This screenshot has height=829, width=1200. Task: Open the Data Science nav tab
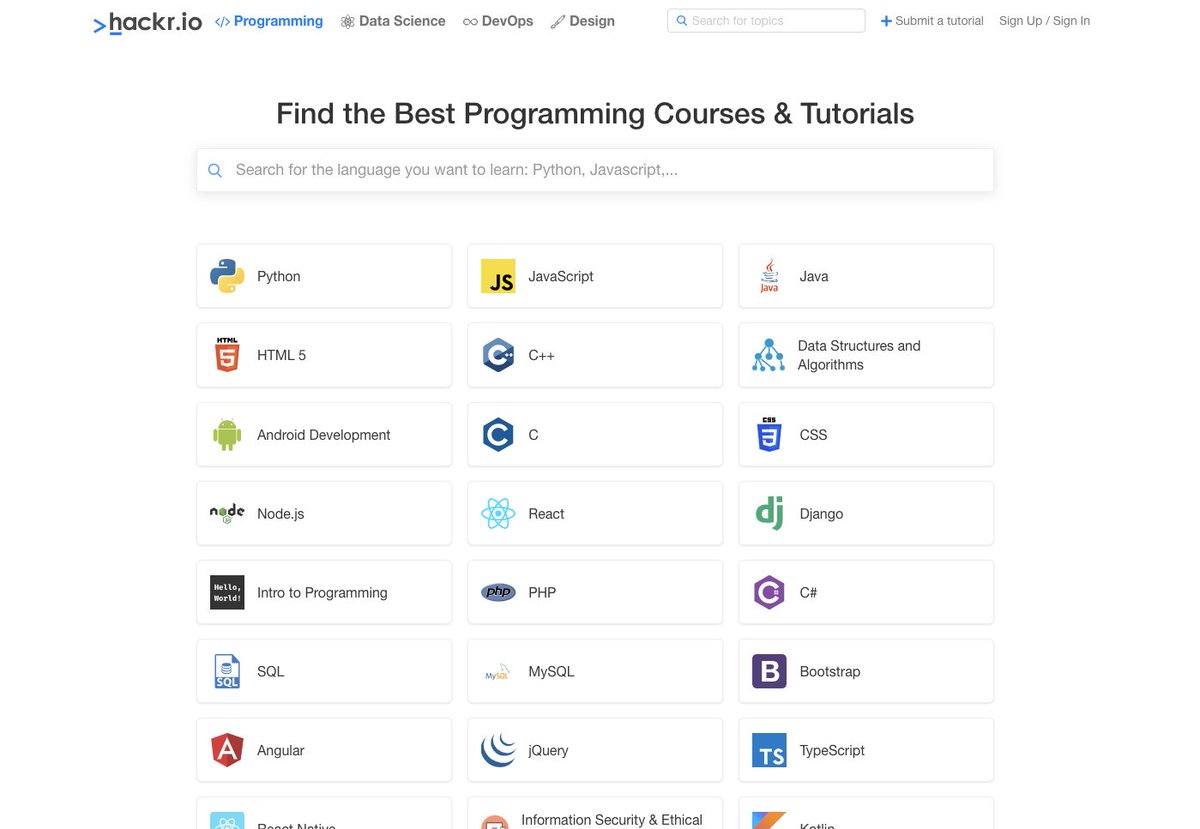[393, 21]
